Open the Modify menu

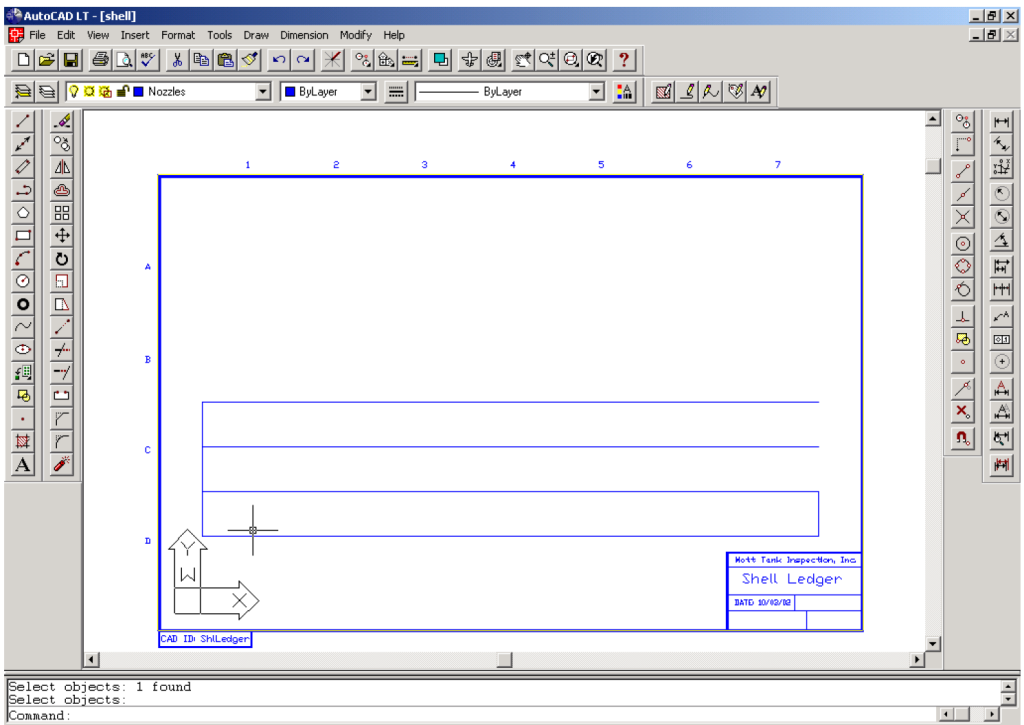(x=355, y=35)
